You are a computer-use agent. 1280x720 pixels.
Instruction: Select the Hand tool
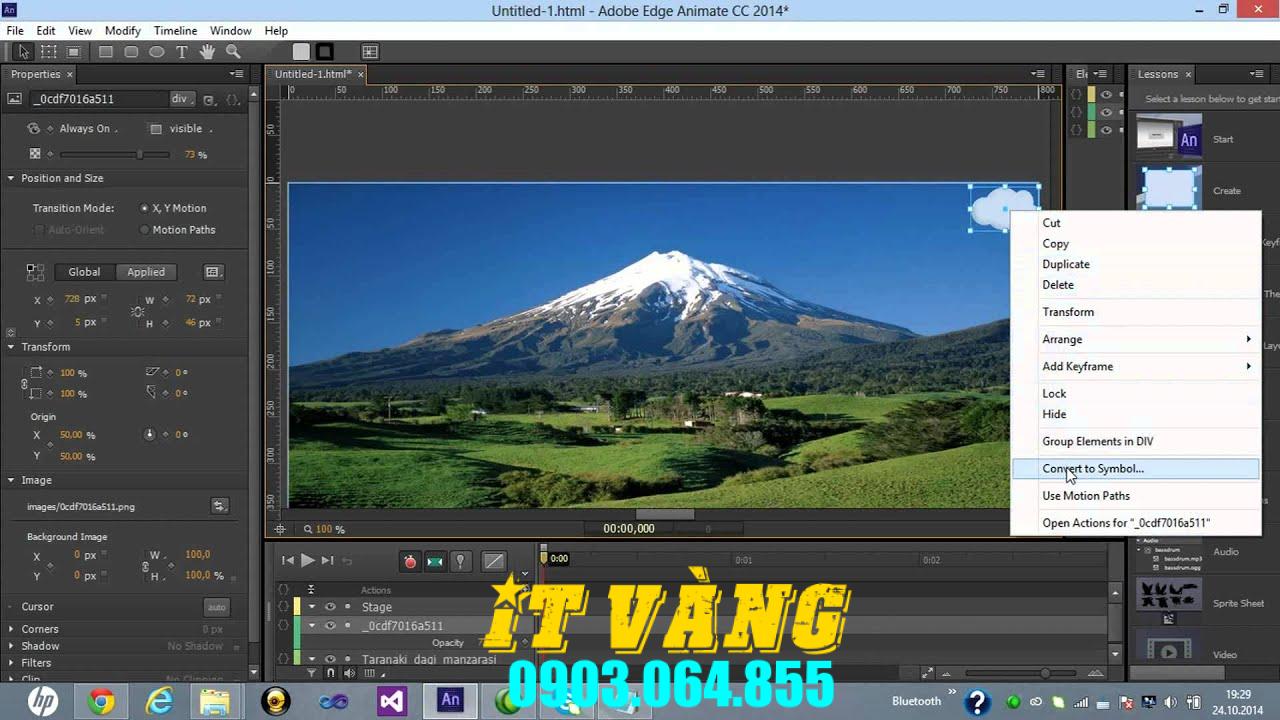click(x=206, y=51)
